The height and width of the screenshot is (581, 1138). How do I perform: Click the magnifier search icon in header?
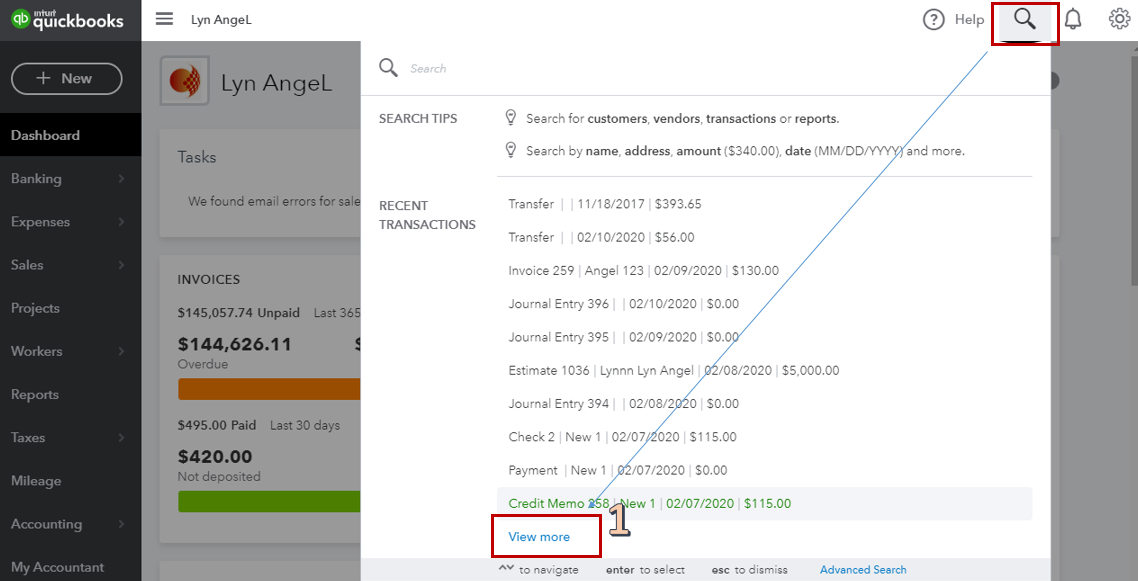[1025, 20]
